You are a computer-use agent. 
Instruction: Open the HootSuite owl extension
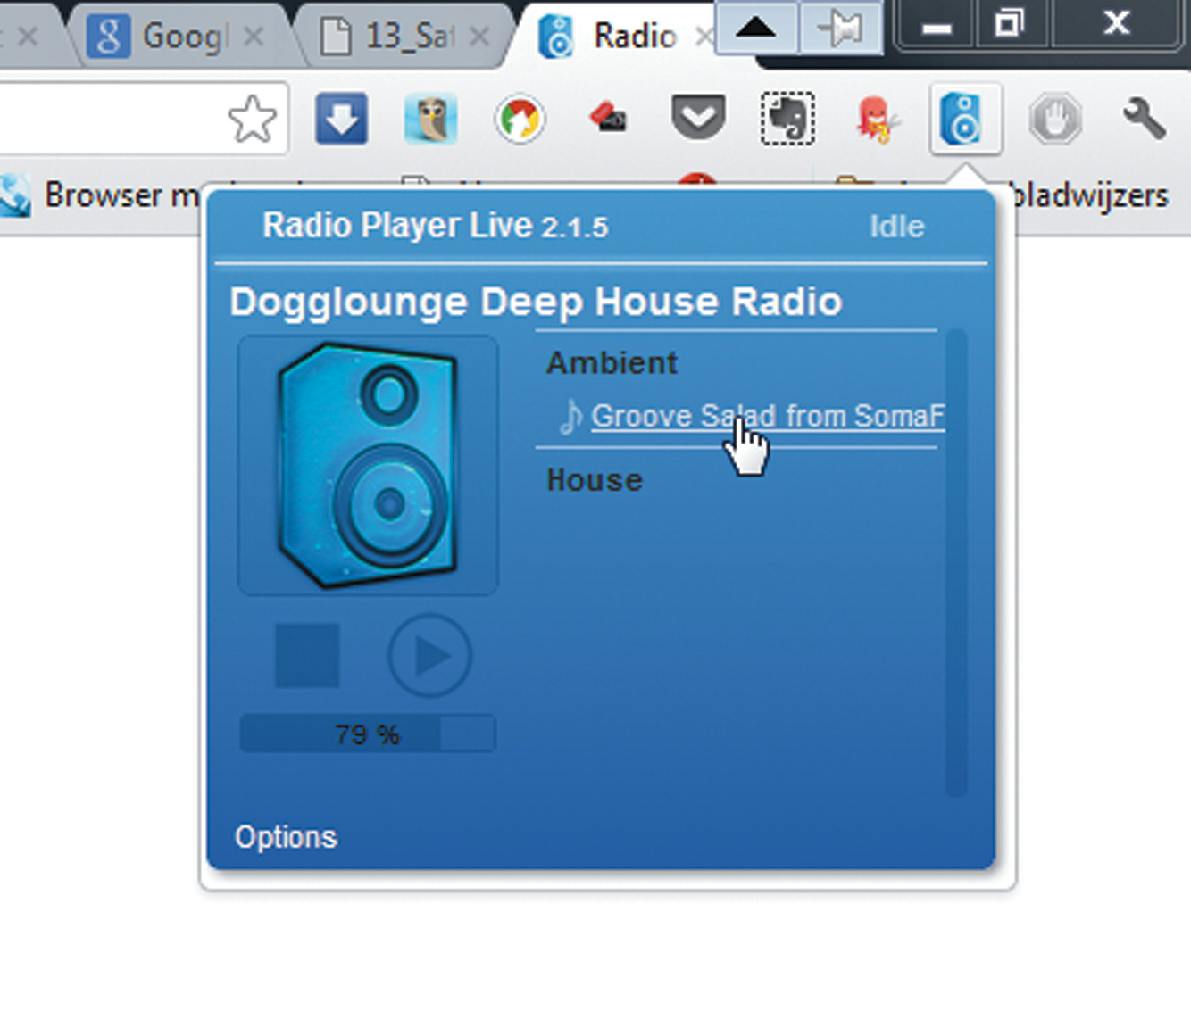(x=431, y=119)
